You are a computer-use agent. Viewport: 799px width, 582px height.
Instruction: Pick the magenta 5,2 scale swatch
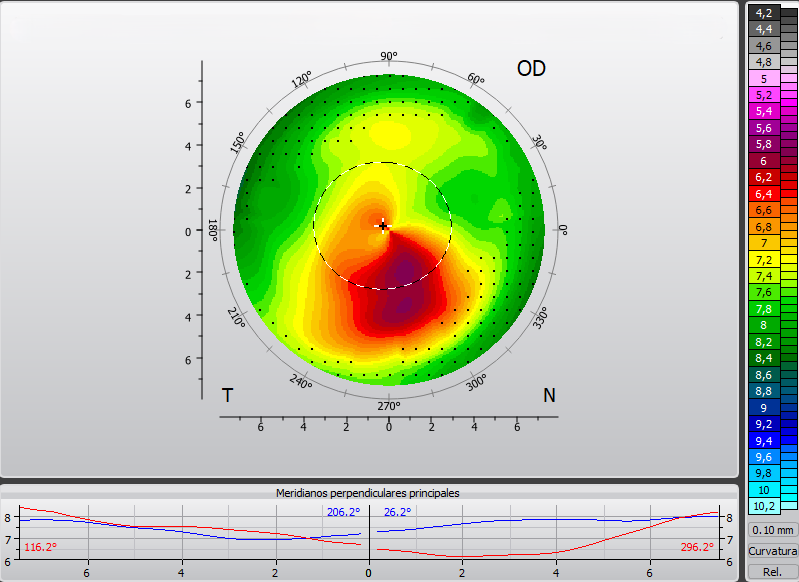click(764, 95)
